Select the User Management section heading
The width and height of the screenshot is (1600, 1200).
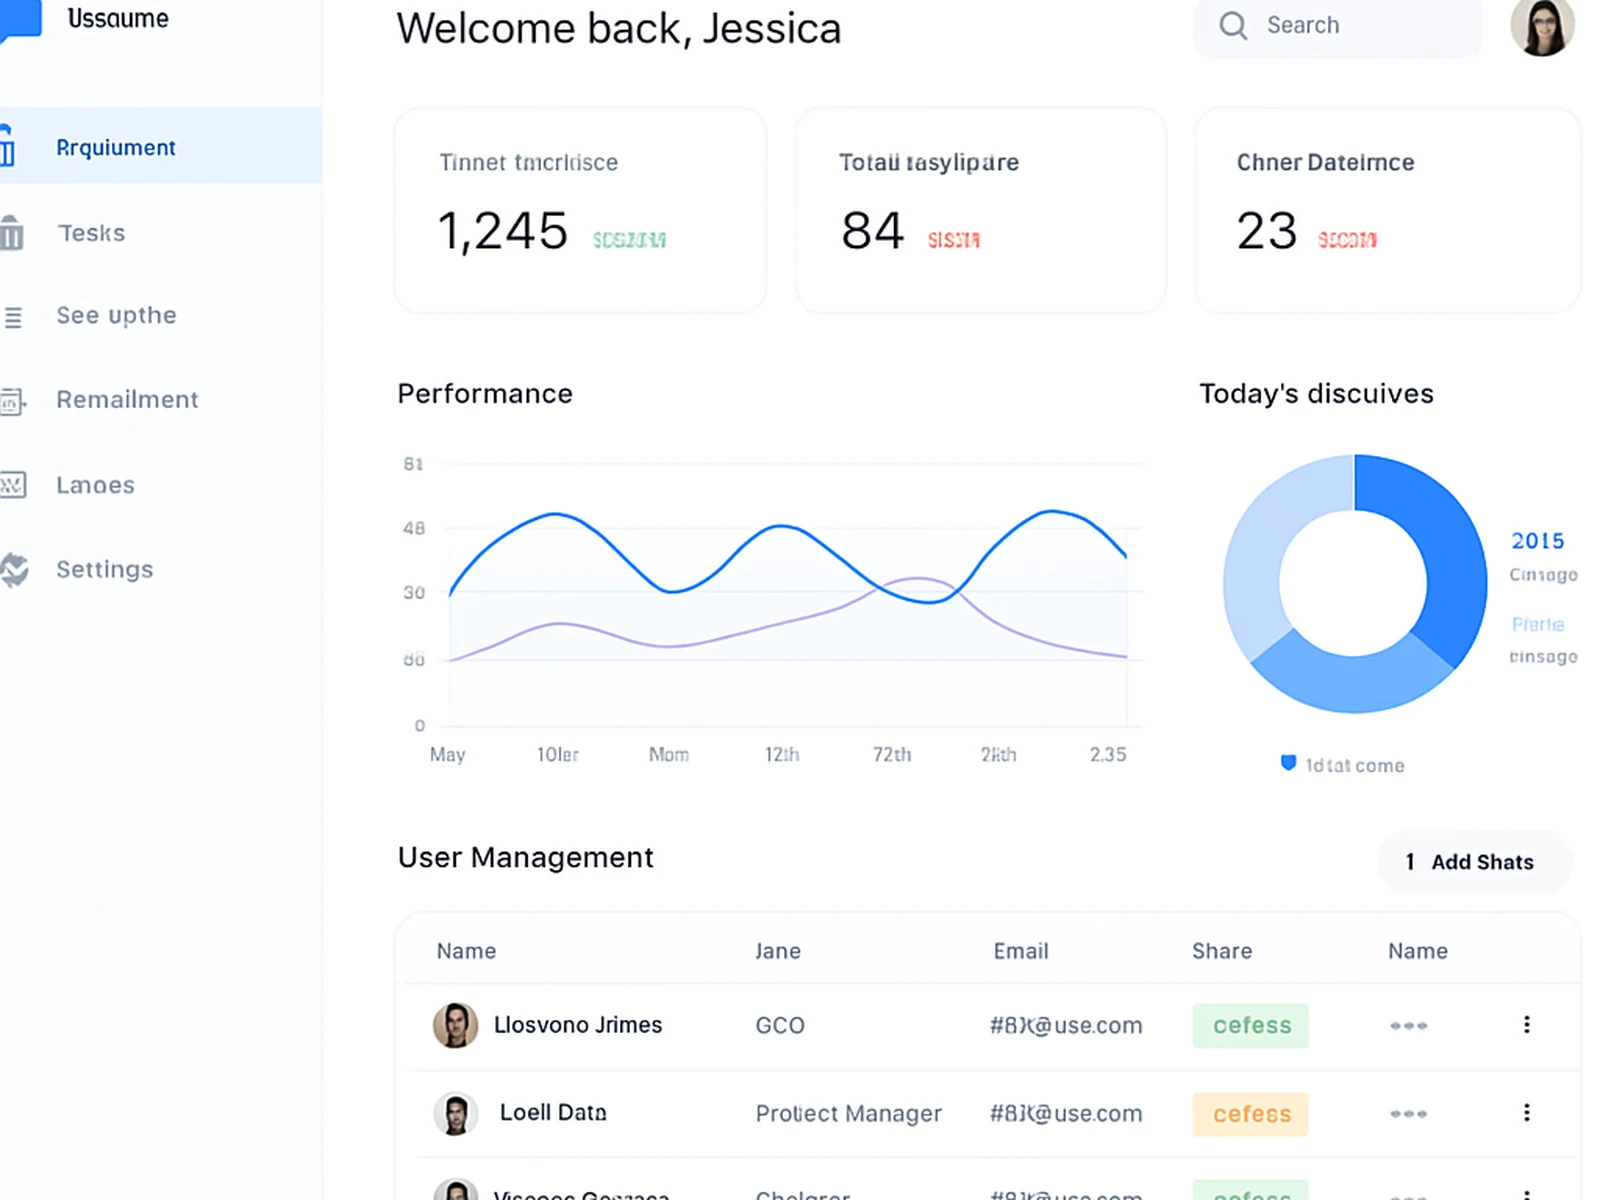(x=525, y=857)
